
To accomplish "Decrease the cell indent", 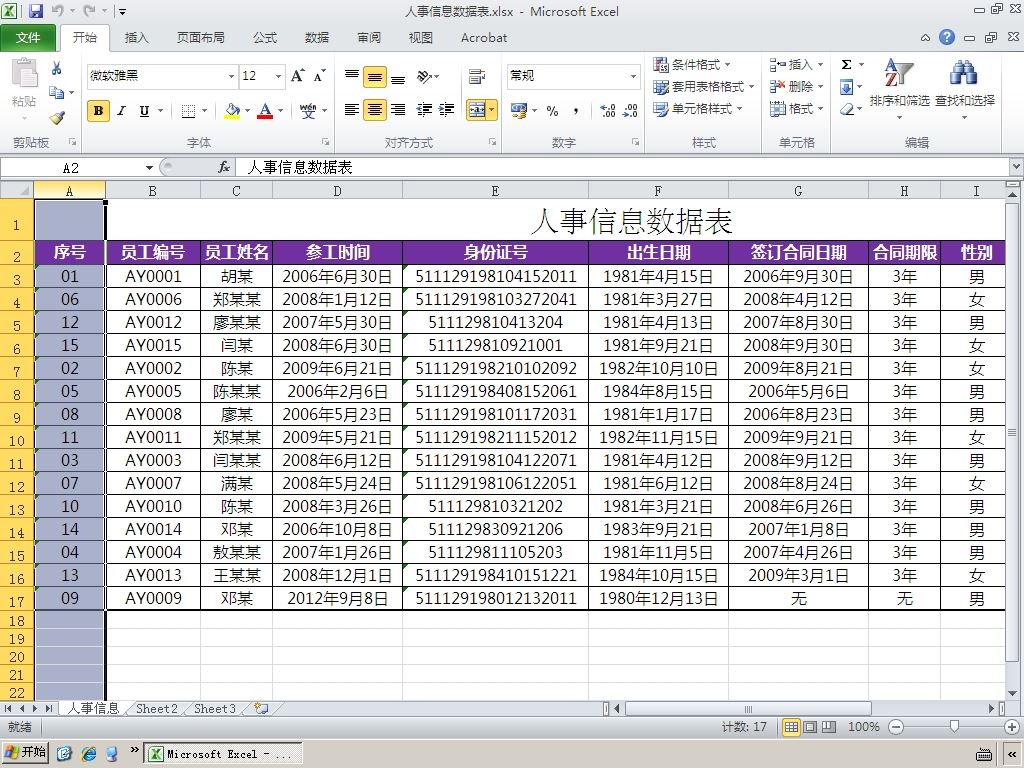I will pos(424,110).
